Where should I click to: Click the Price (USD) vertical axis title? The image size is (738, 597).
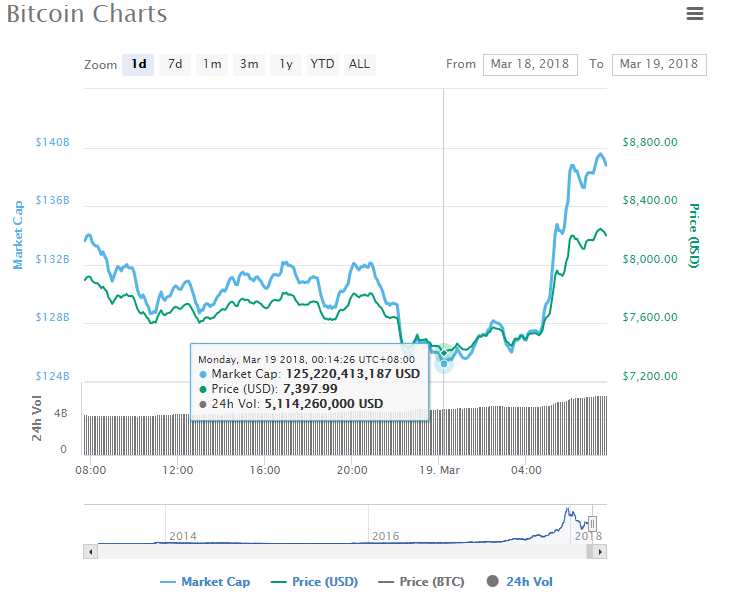tap(694, 235)
